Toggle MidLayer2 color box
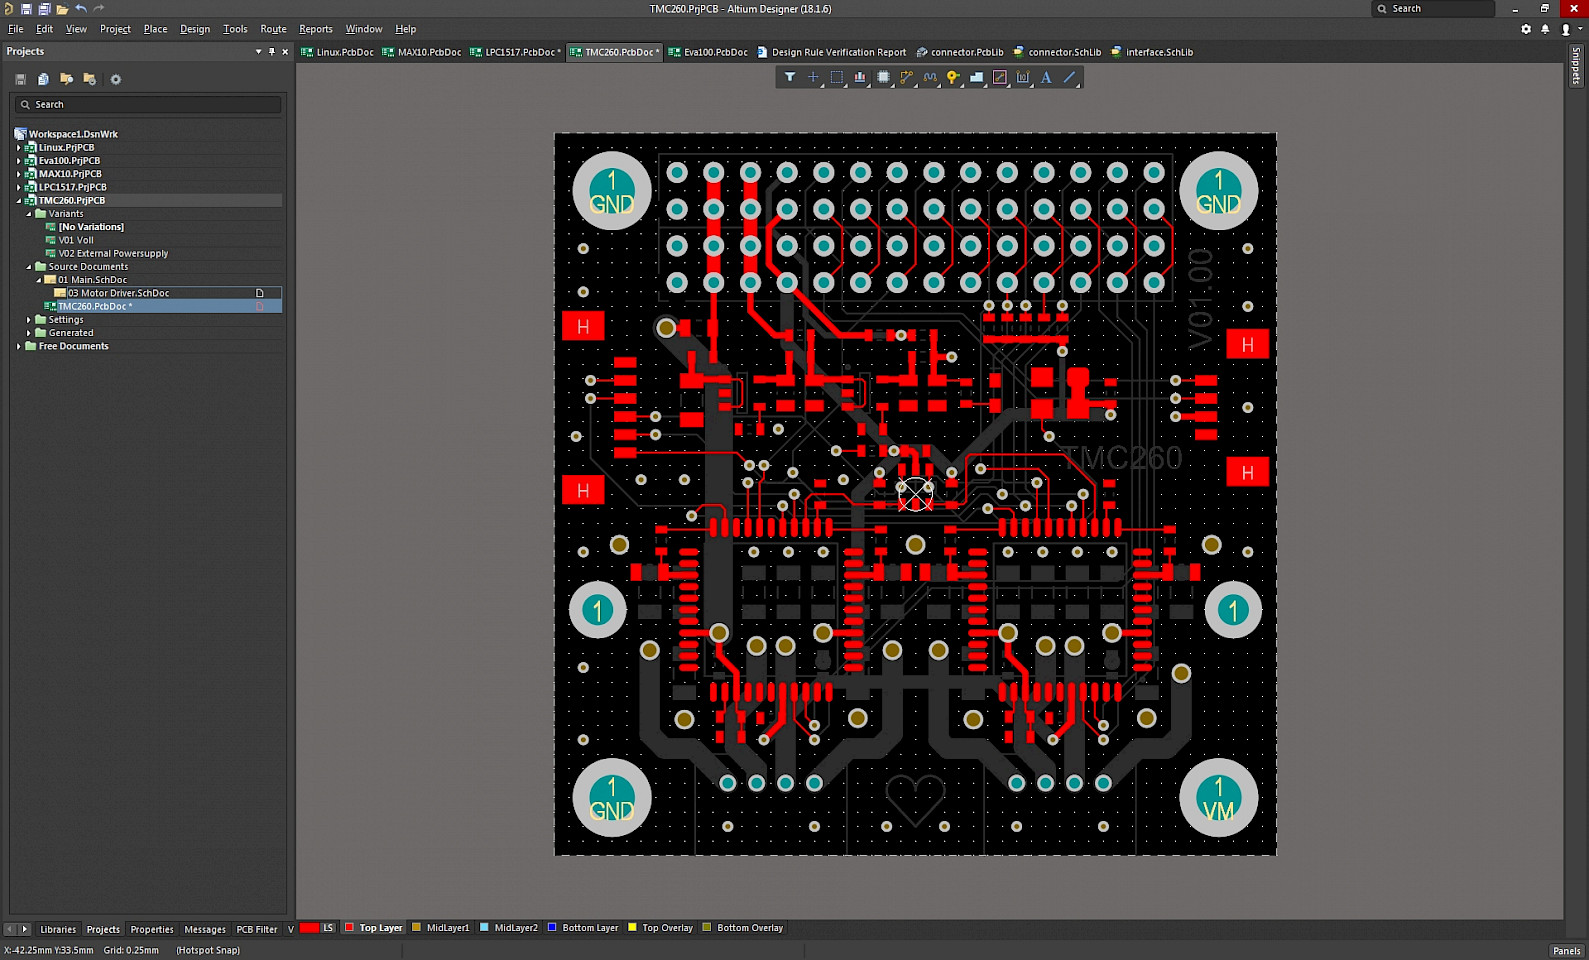The image size is (1589, 960). coord(485,928)
